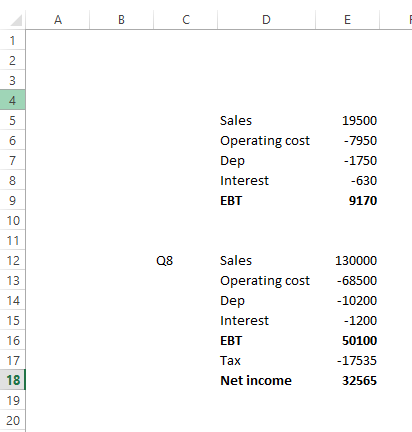Select row 18 header

(12, 380)
